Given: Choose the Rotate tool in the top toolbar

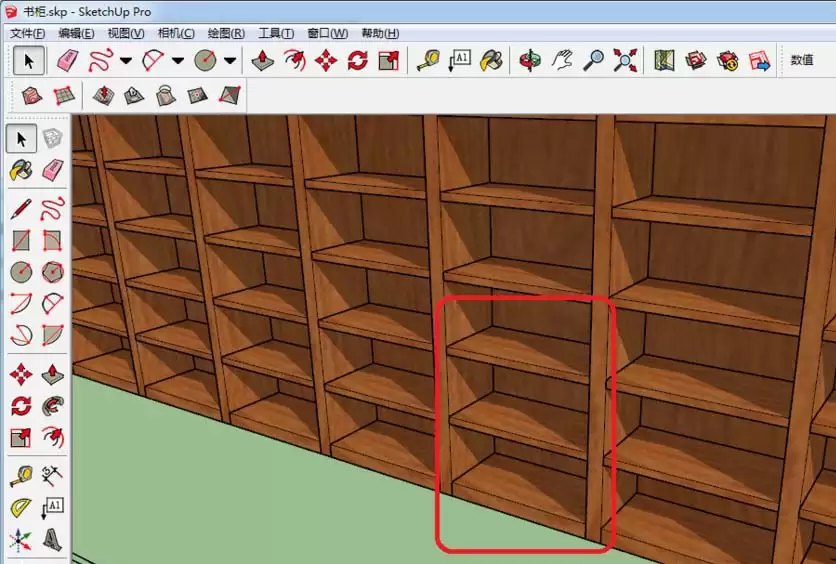Looking at the screenshot, I should [x=357, y=60].
